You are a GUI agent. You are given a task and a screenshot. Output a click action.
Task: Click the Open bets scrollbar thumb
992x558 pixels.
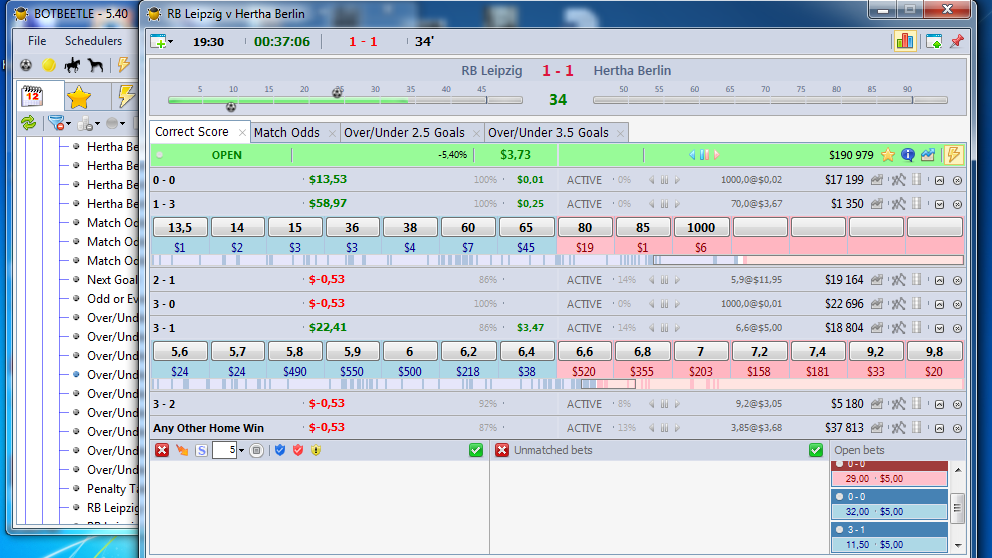(x=957, y=509)
